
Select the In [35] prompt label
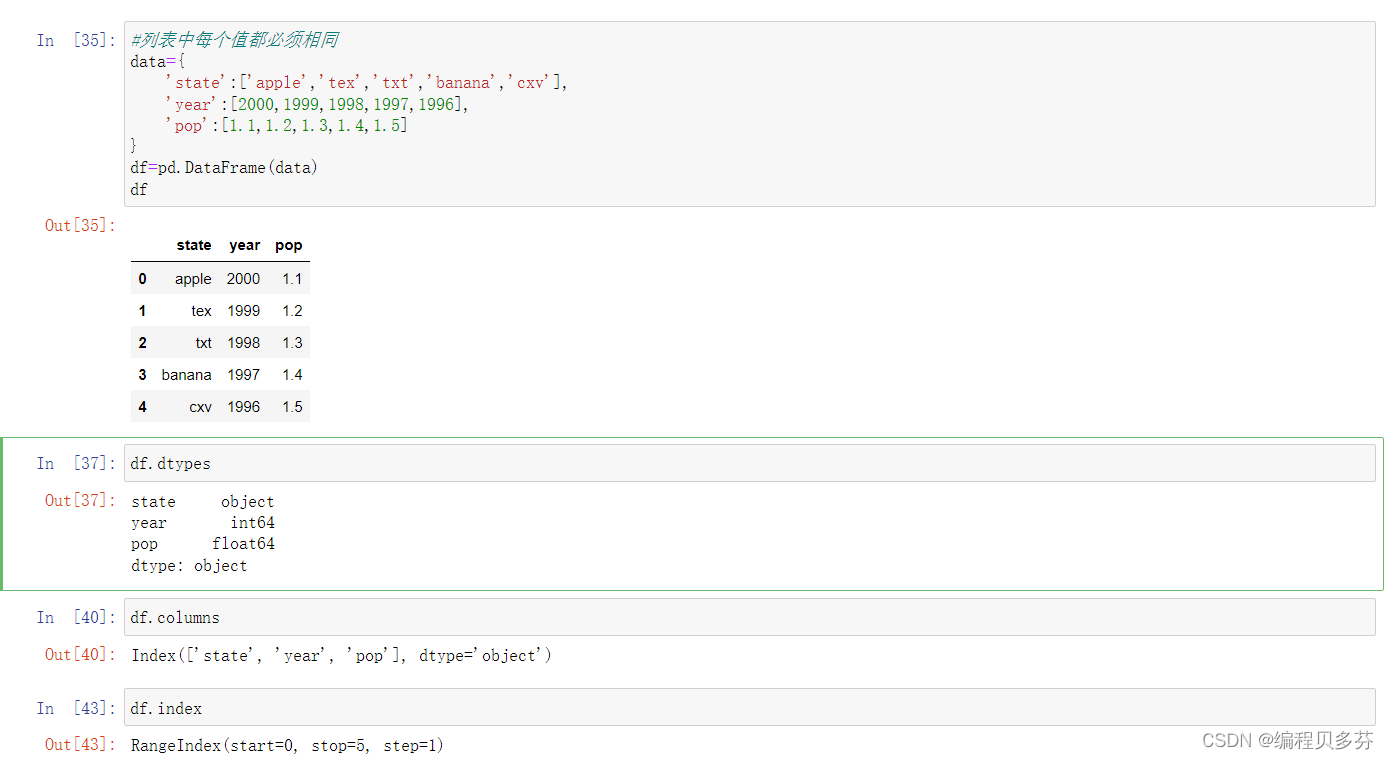(76, 40)
